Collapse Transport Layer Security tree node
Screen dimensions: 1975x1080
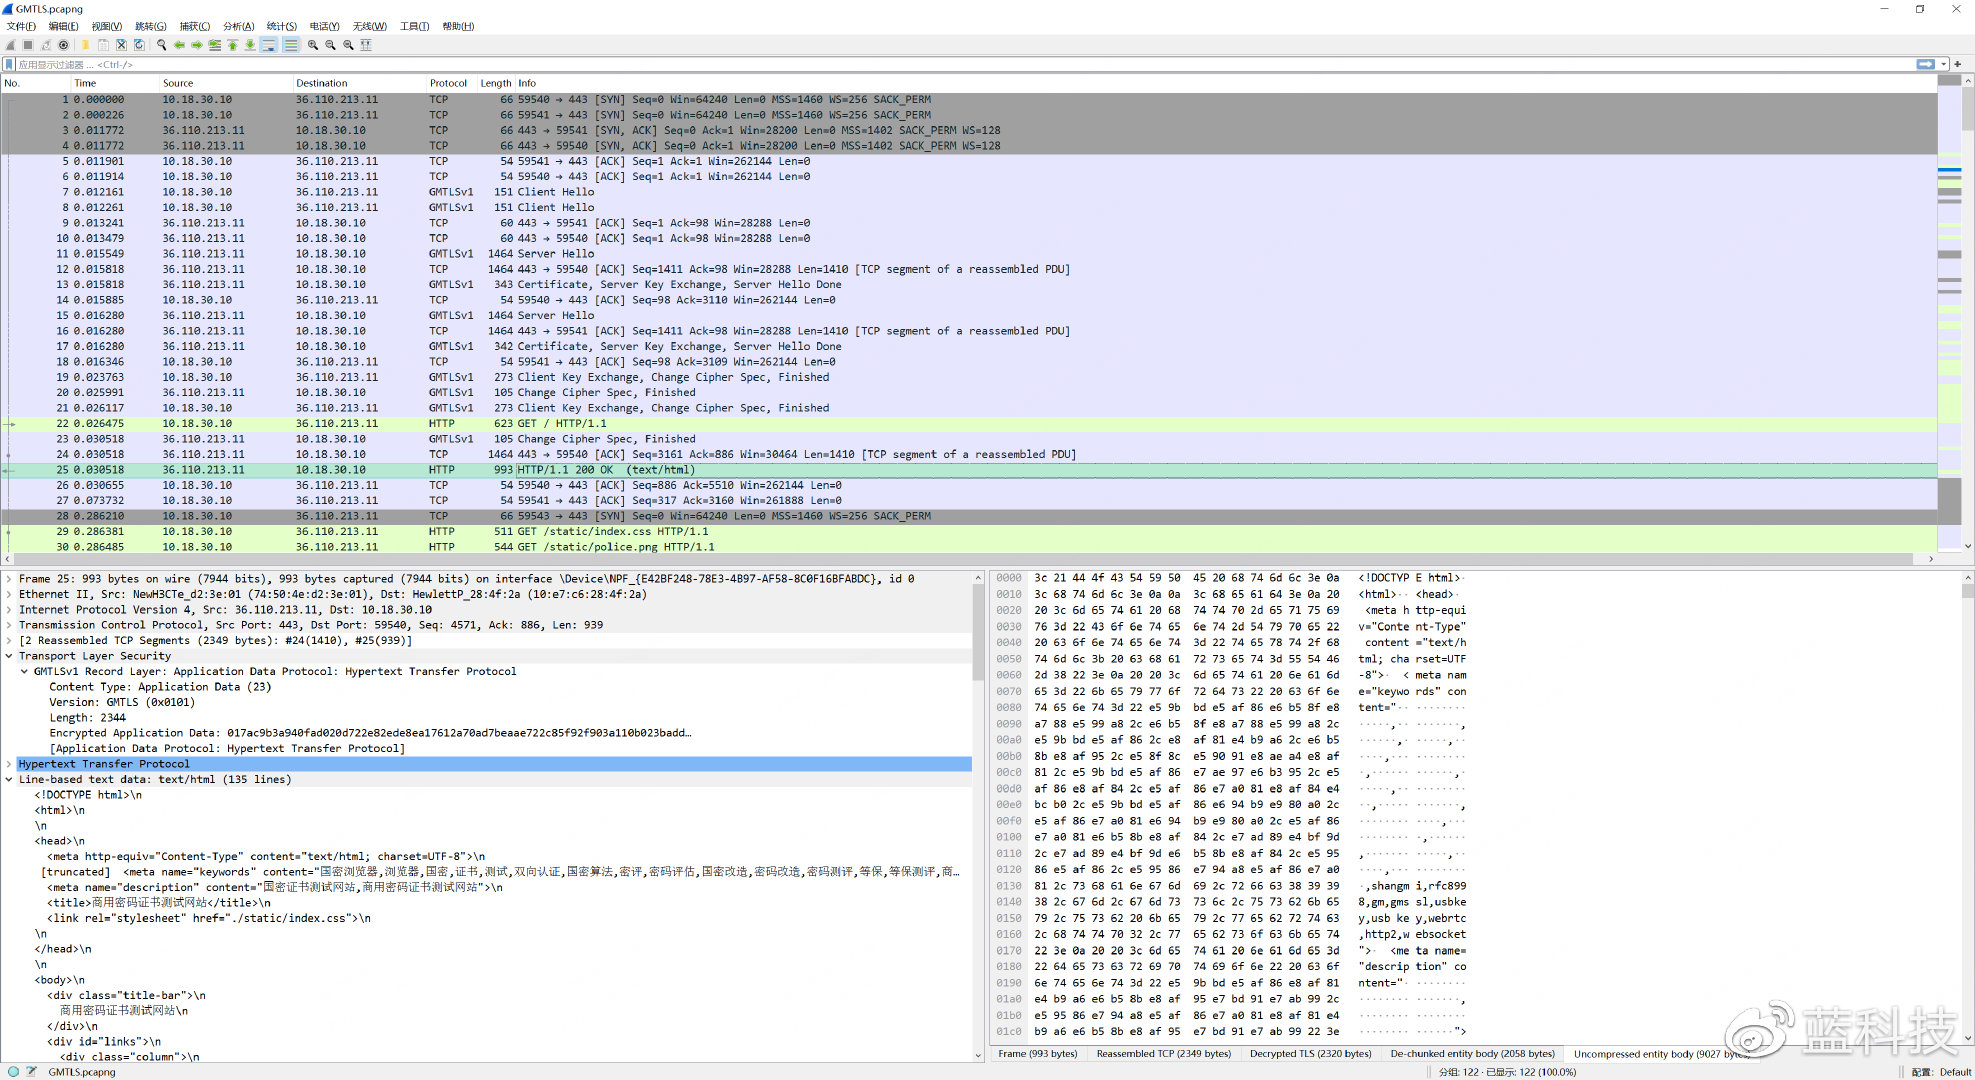point(9,656)
